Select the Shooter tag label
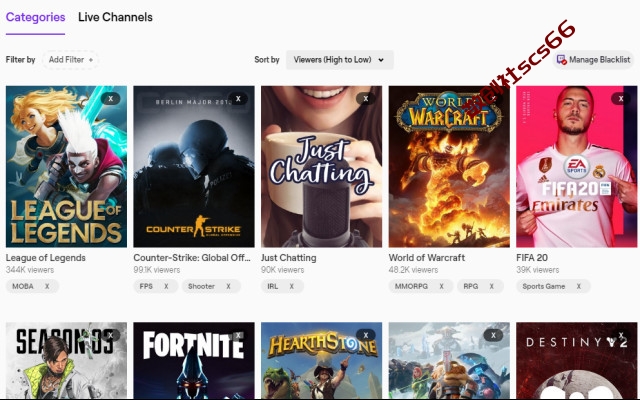 point(201,286)
